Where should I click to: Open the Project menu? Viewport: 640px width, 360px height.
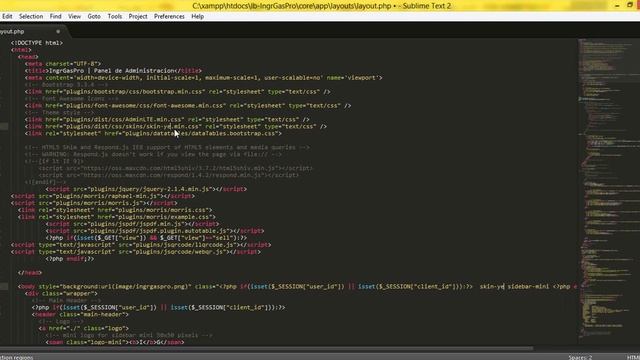[138, 16]
